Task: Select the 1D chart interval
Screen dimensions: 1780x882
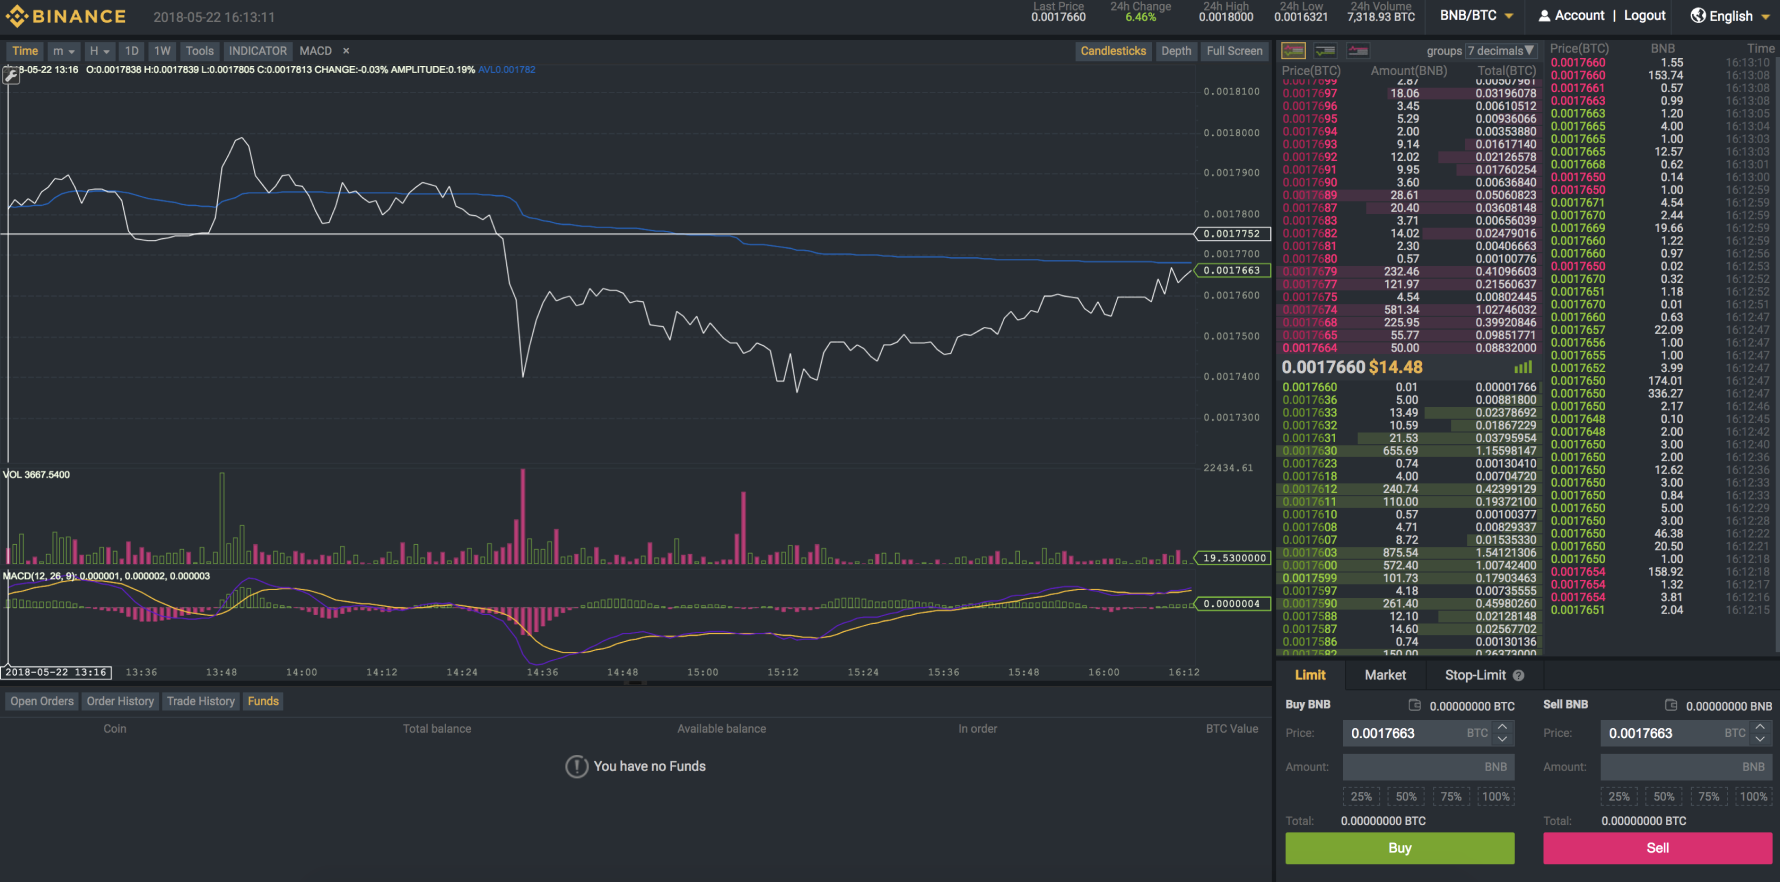Action: pyautogui.click(x=132, y=51)
